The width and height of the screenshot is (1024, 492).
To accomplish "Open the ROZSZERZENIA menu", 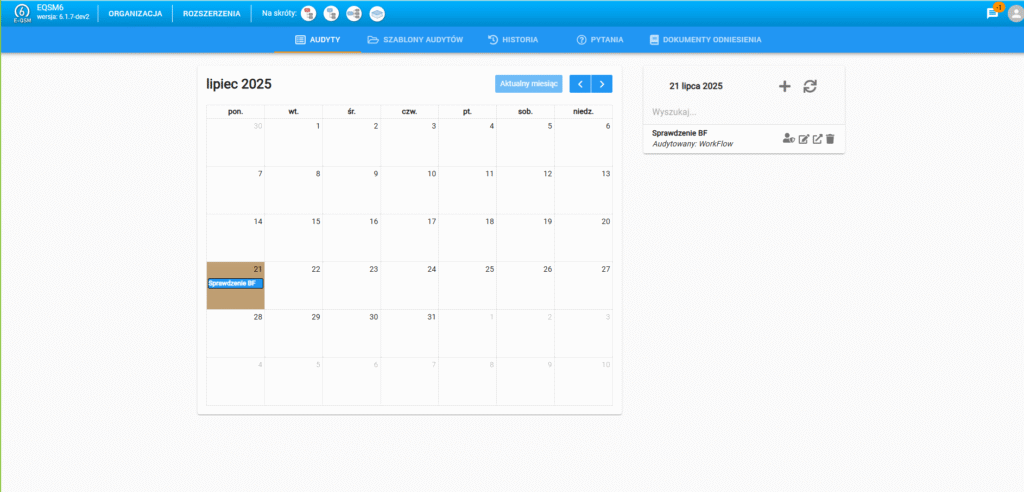I will click(x=211, y=13).
